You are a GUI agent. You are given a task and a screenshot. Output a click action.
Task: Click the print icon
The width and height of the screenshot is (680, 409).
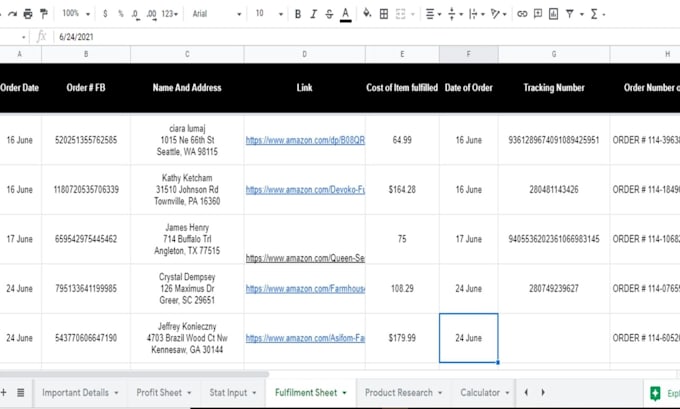pos(28,14)
